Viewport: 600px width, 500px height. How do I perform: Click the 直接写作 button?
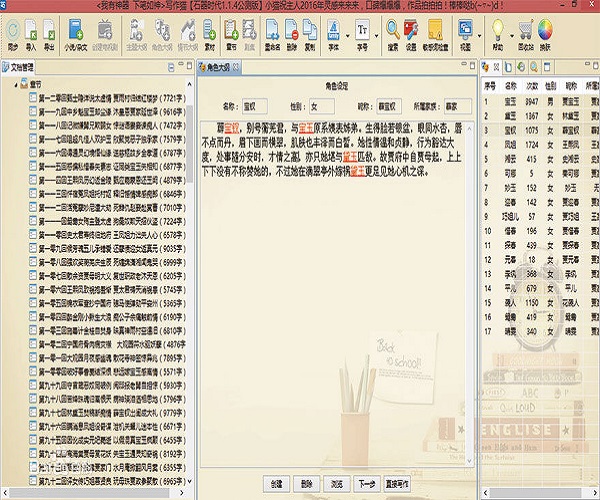[x=397, y=484]
